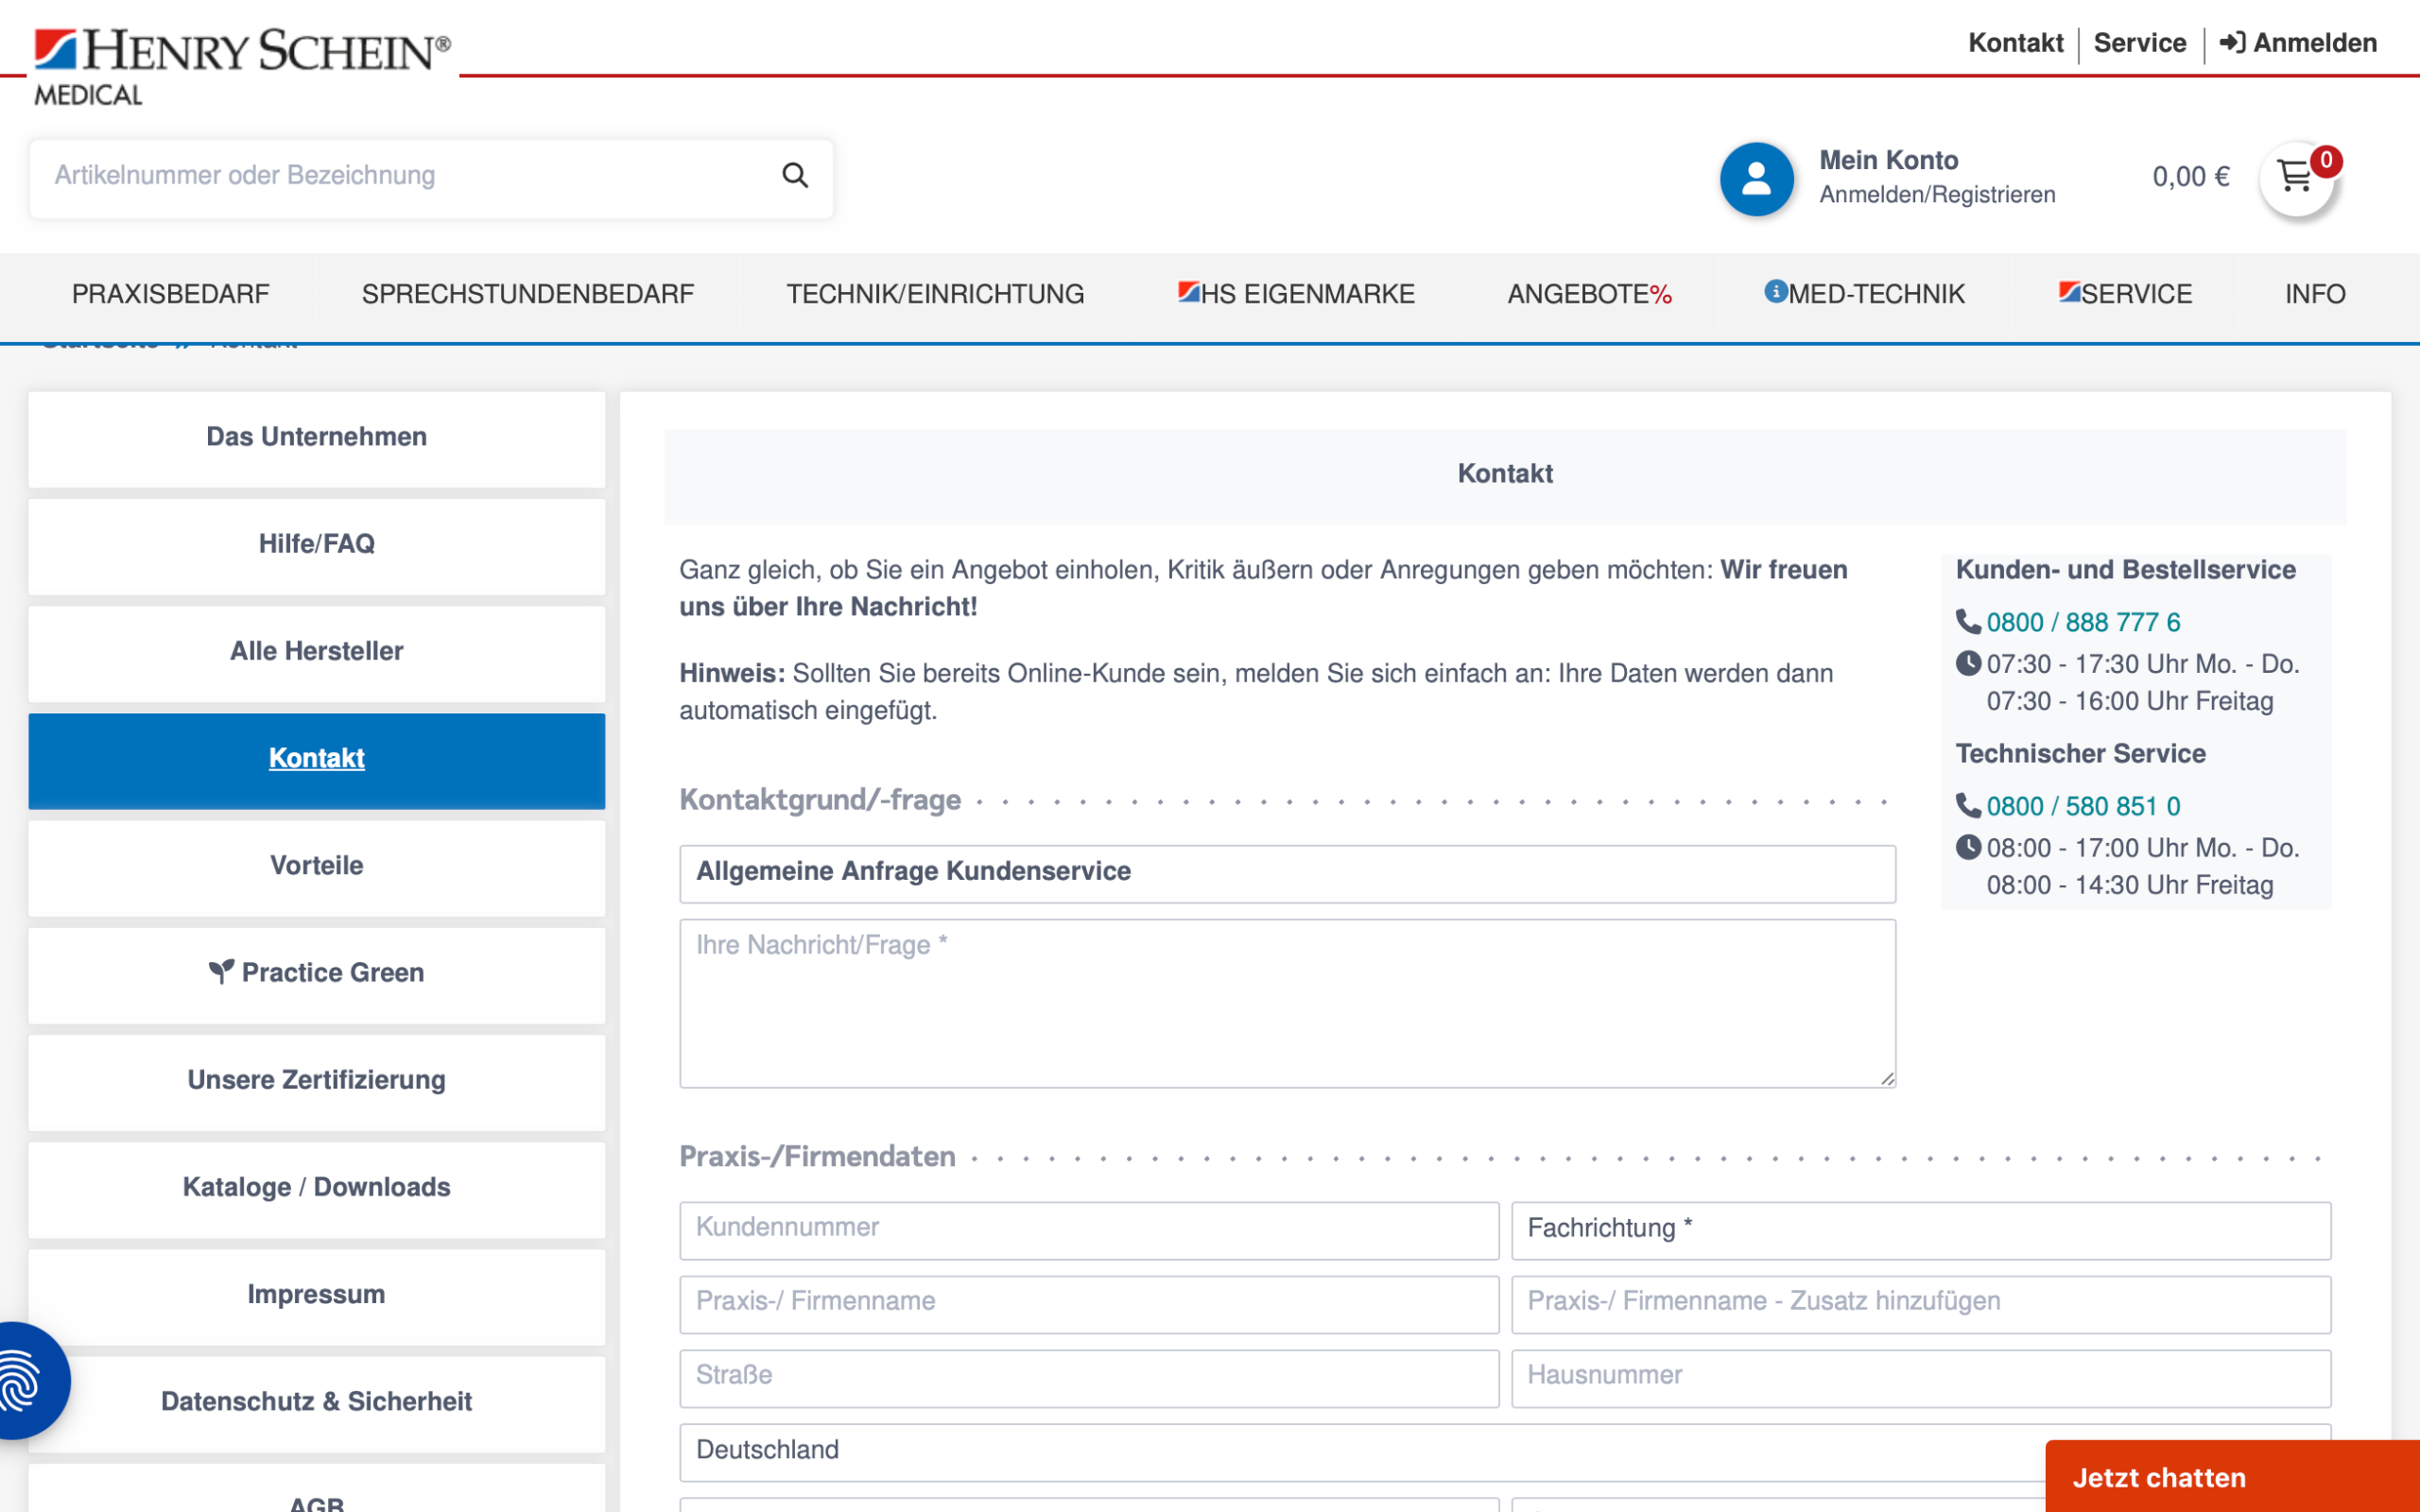Select Kataloge / Downloads in sidebar

point(316,1188)
